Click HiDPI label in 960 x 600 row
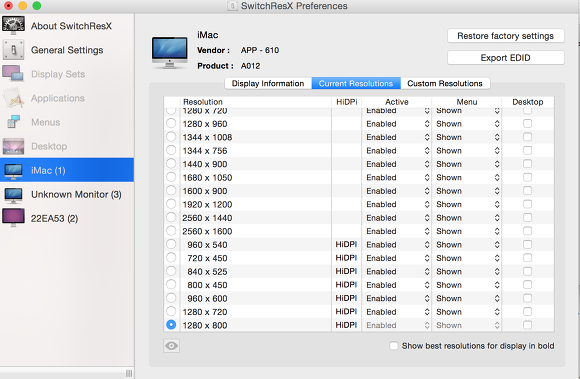Screen dimensions: 580x379 point(346,298)
